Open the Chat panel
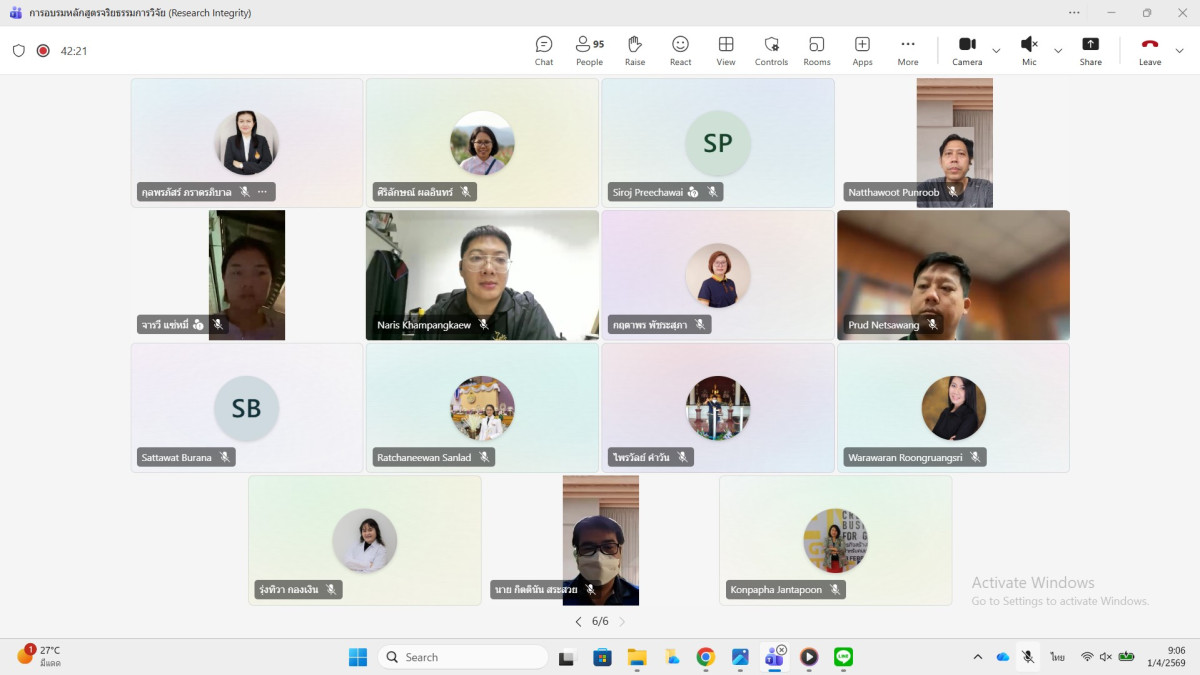 coord(543,51)
